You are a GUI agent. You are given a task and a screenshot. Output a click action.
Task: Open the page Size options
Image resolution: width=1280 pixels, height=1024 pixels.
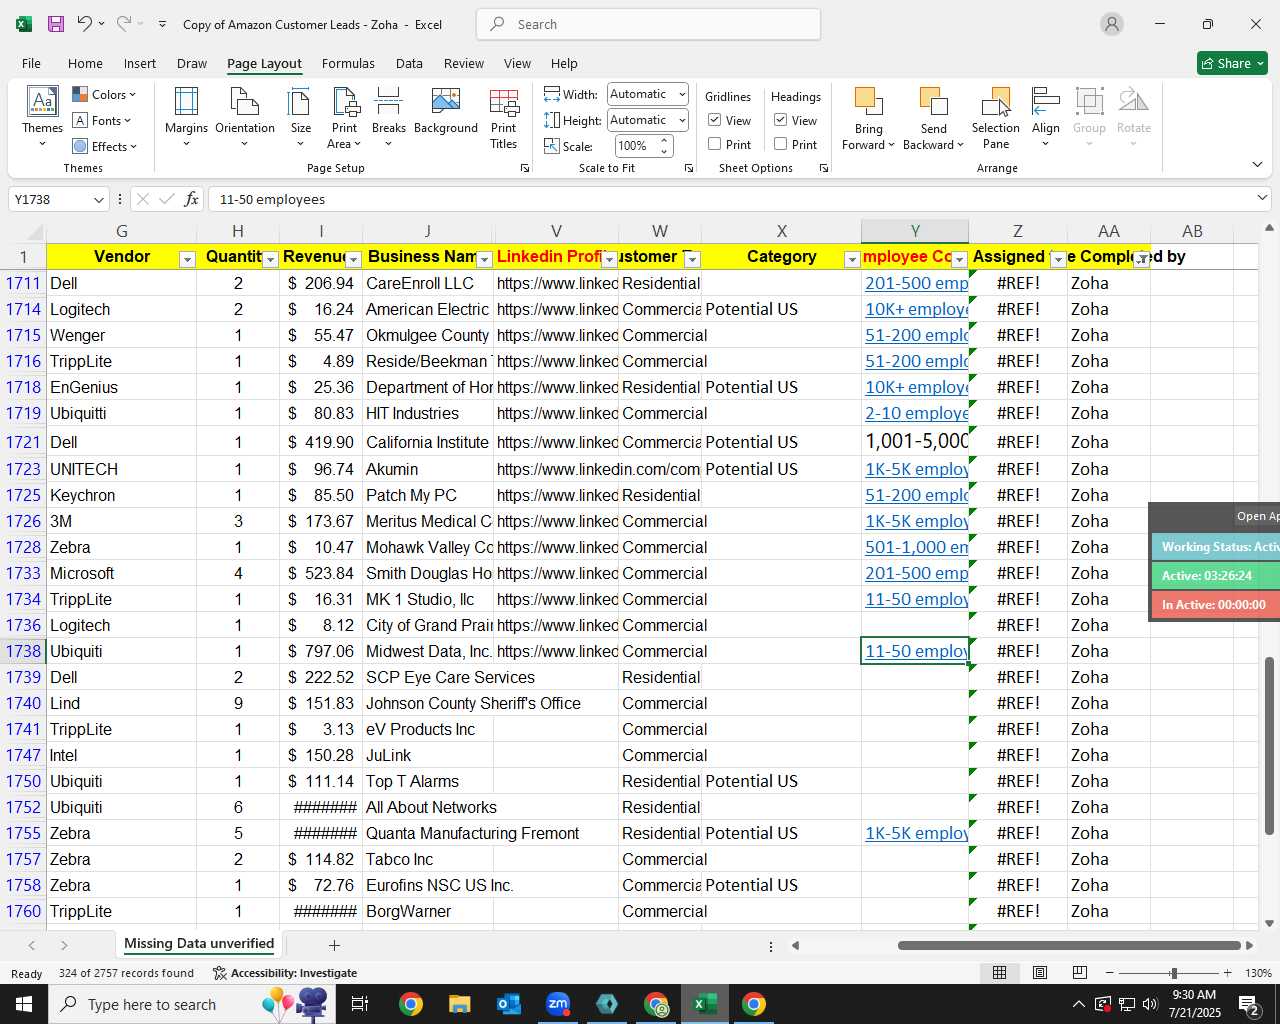[x=300, y=117]
